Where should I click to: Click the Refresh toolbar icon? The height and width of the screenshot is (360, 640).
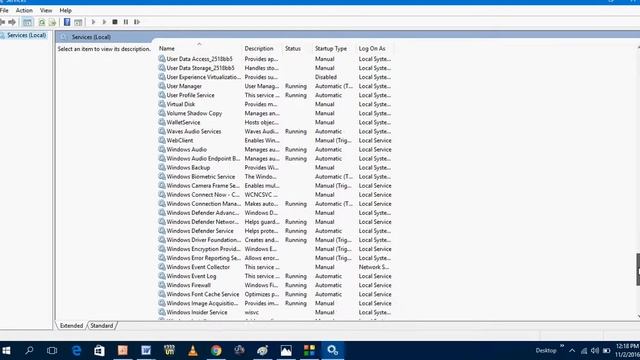42,22
